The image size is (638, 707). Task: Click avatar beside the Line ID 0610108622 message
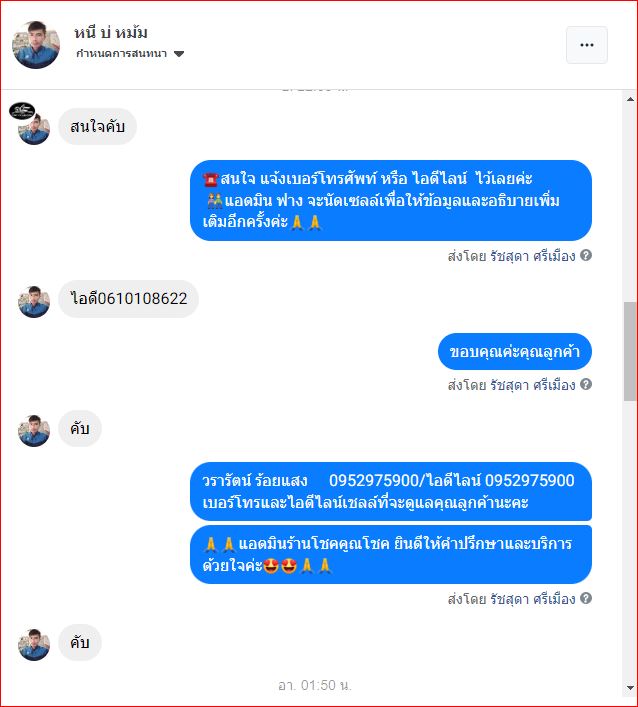click(x=34, y=302)
